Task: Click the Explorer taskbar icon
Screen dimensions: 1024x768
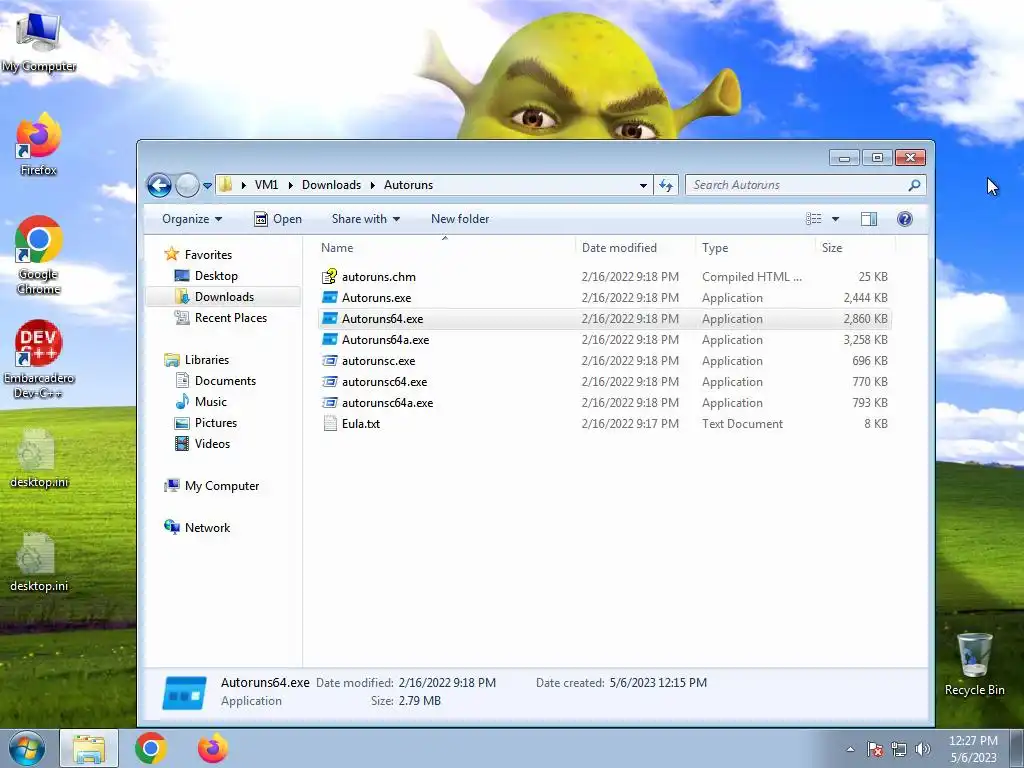Action: click(89, 748)
